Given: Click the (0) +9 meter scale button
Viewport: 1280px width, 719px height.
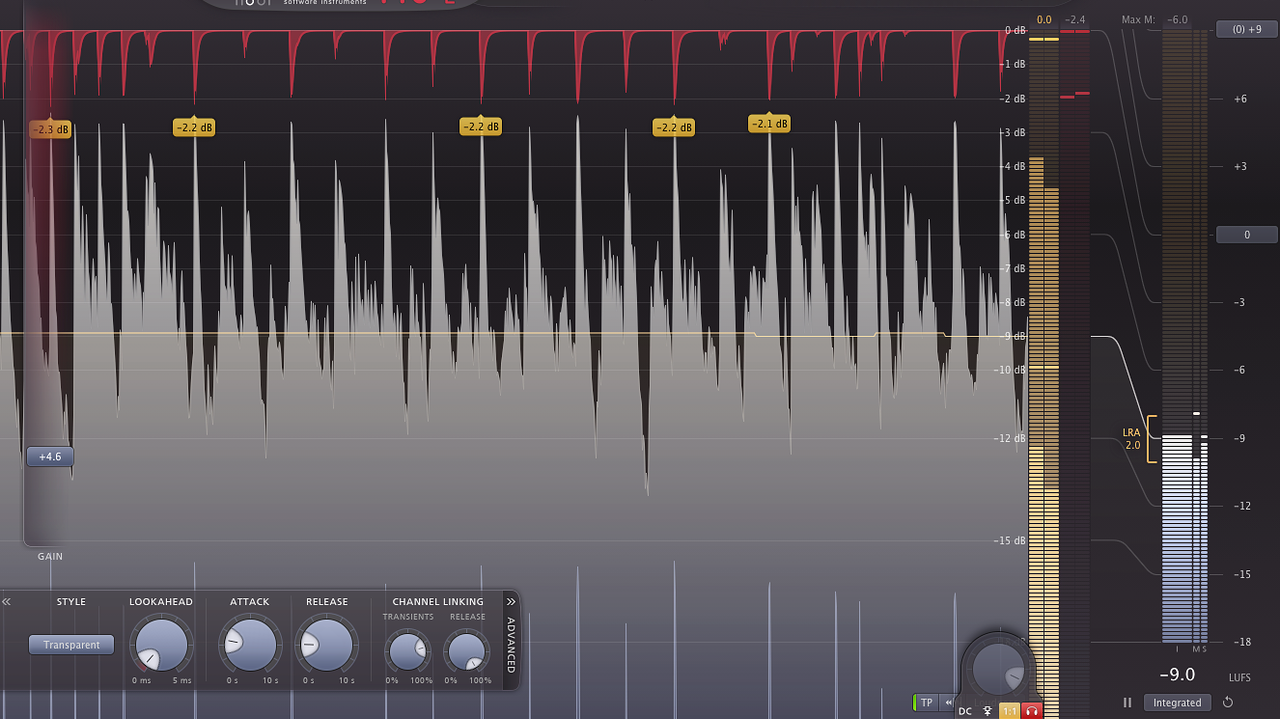Looking at the screenshot, I should coord(1245,28).
